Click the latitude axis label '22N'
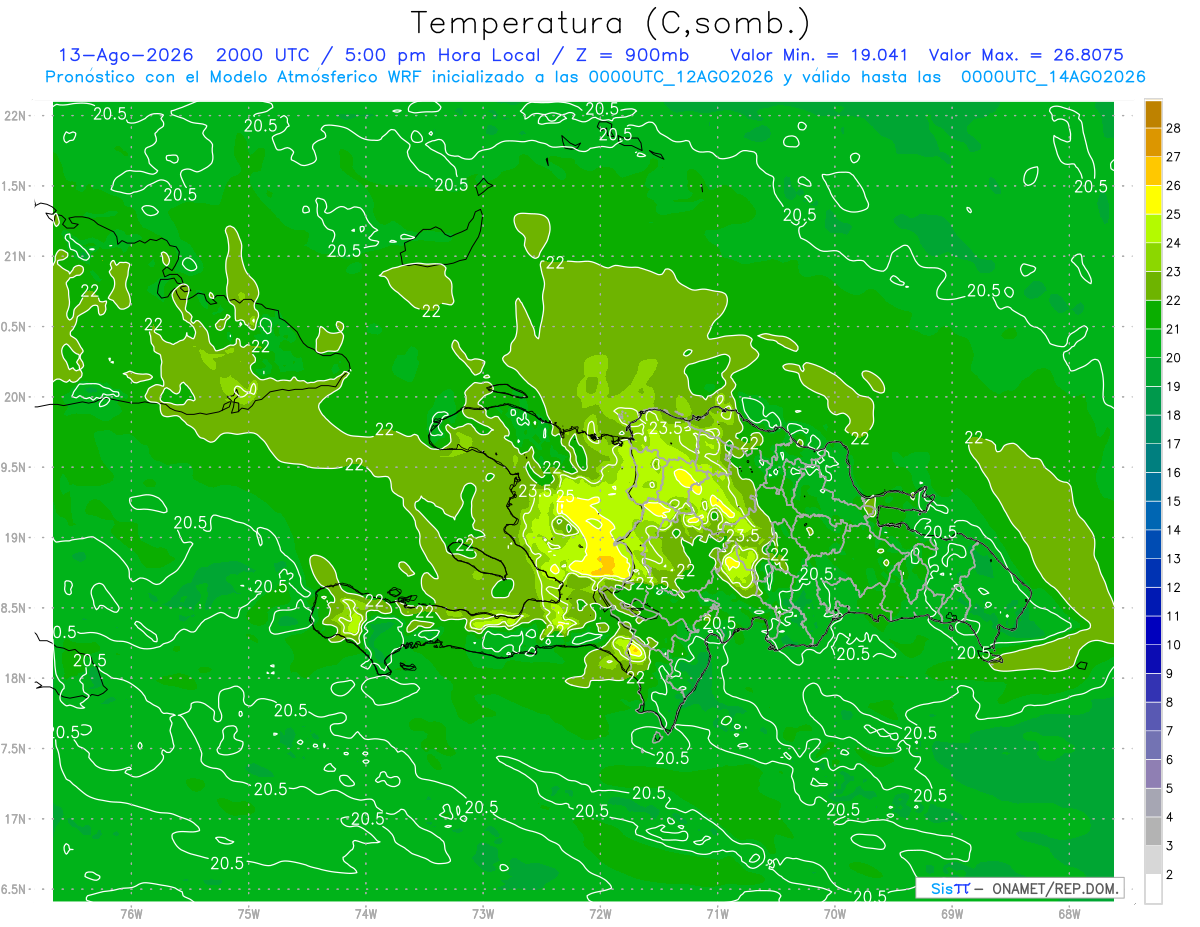The height and width of the screenshot is (927, 1200). (15, 115)
